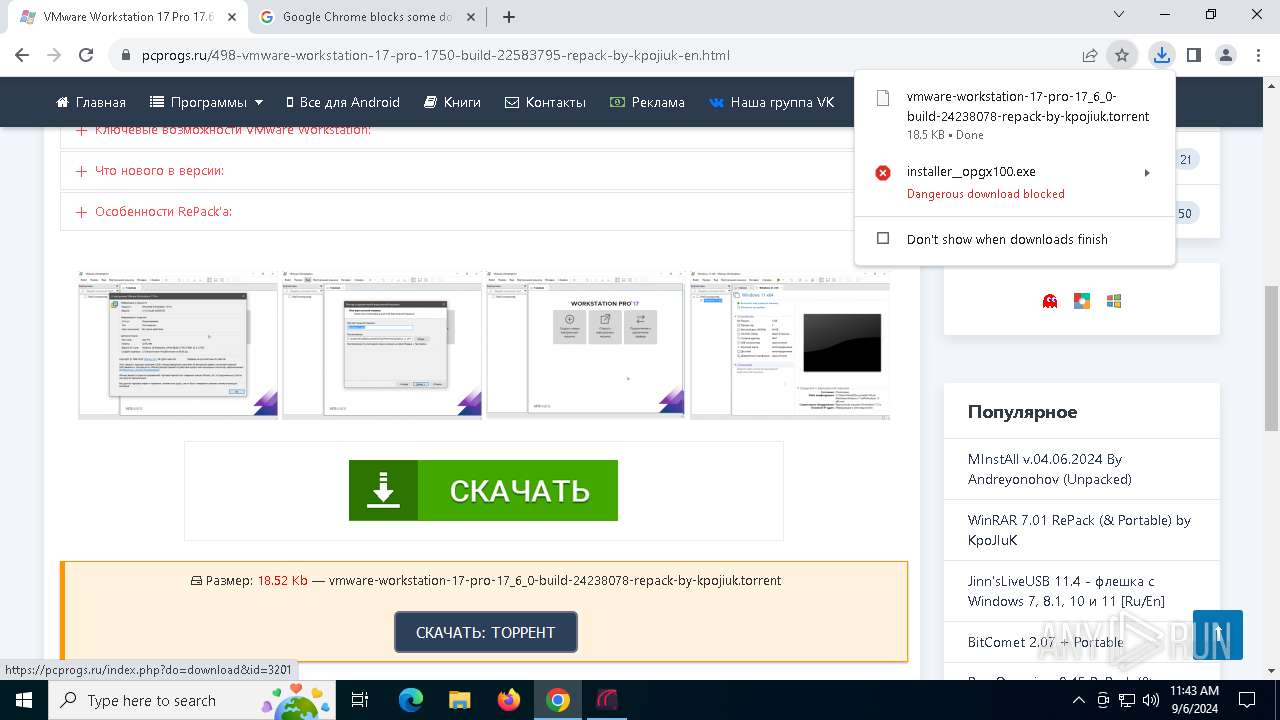Open Главная in site navigation
The height and width of the screenshot is (720, 1280).
click(x=91, y=102)
